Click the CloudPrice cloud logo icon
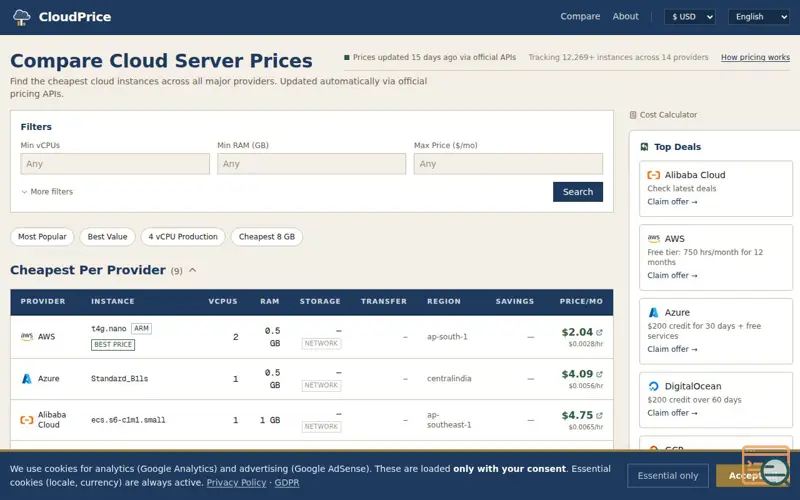The width and height of the screenshot is (800, 500). [x=21, y=17]
